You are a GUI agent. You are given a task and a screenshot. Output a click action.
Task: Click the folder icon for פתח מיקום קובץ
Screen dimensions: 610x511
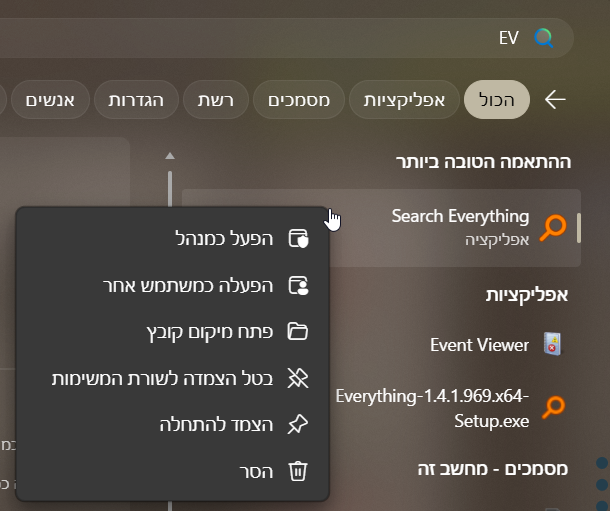point(298,331)
